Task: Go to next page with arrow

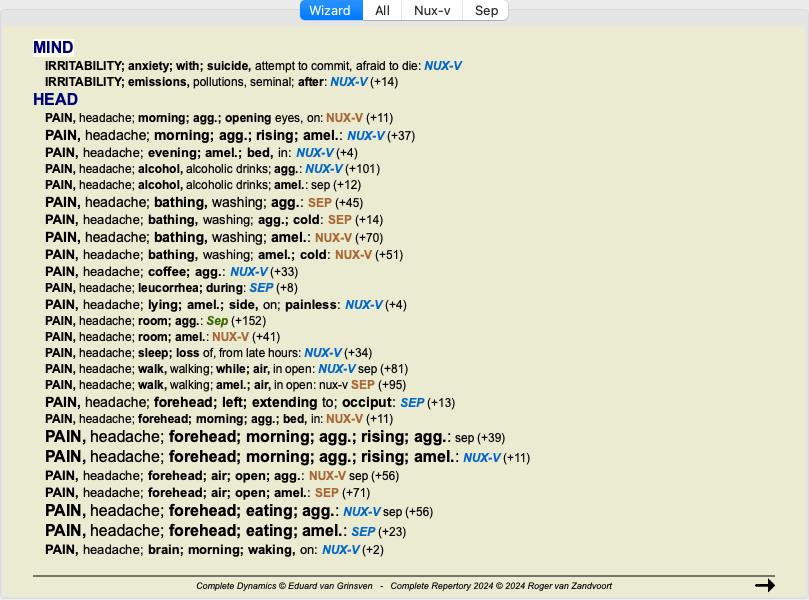Action: pos(765,585)
